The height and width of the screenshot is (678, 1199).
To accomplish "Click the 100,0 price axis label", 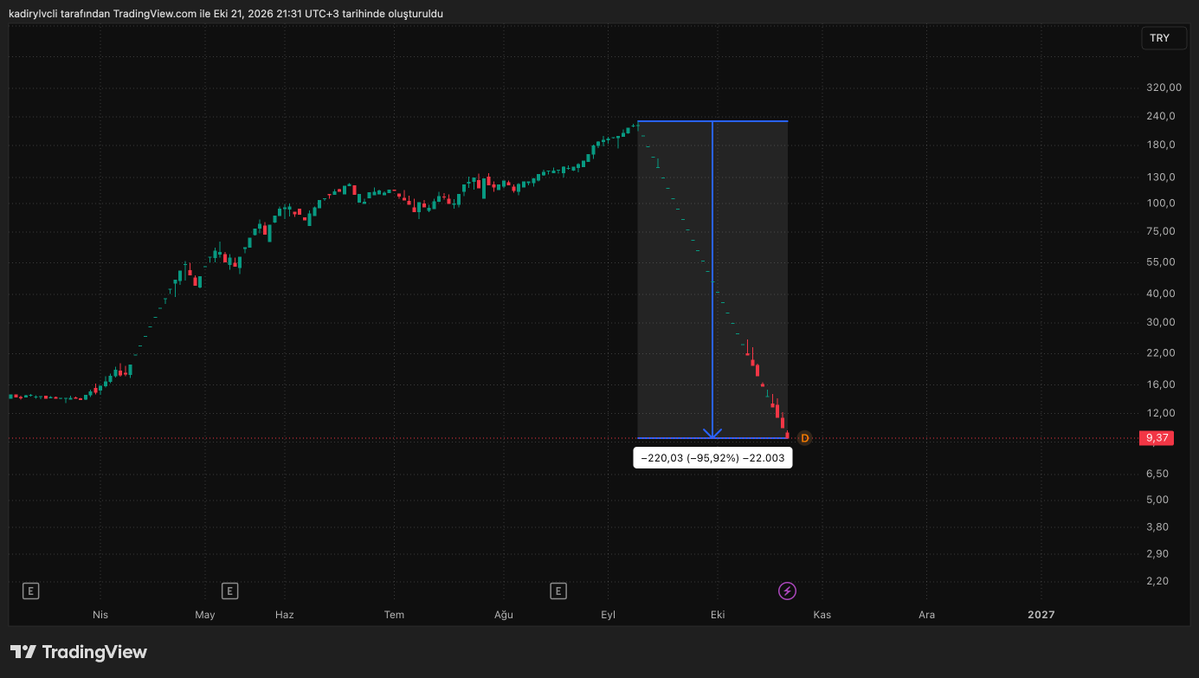I will 1161,203.
